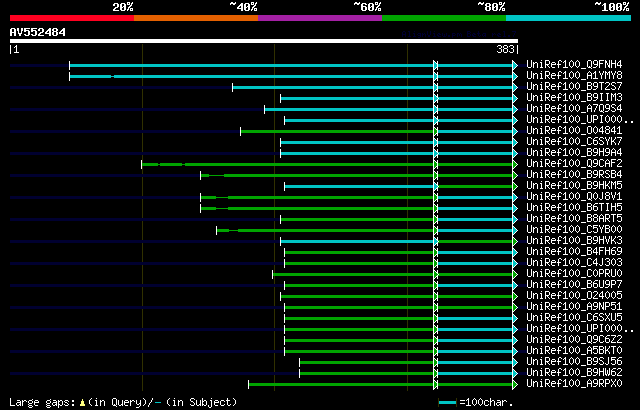Viewport: 640px width, 410px height.
Task: Click the orange ~40% legend segment
Action: pyautogui.click(x=196, y=18)
